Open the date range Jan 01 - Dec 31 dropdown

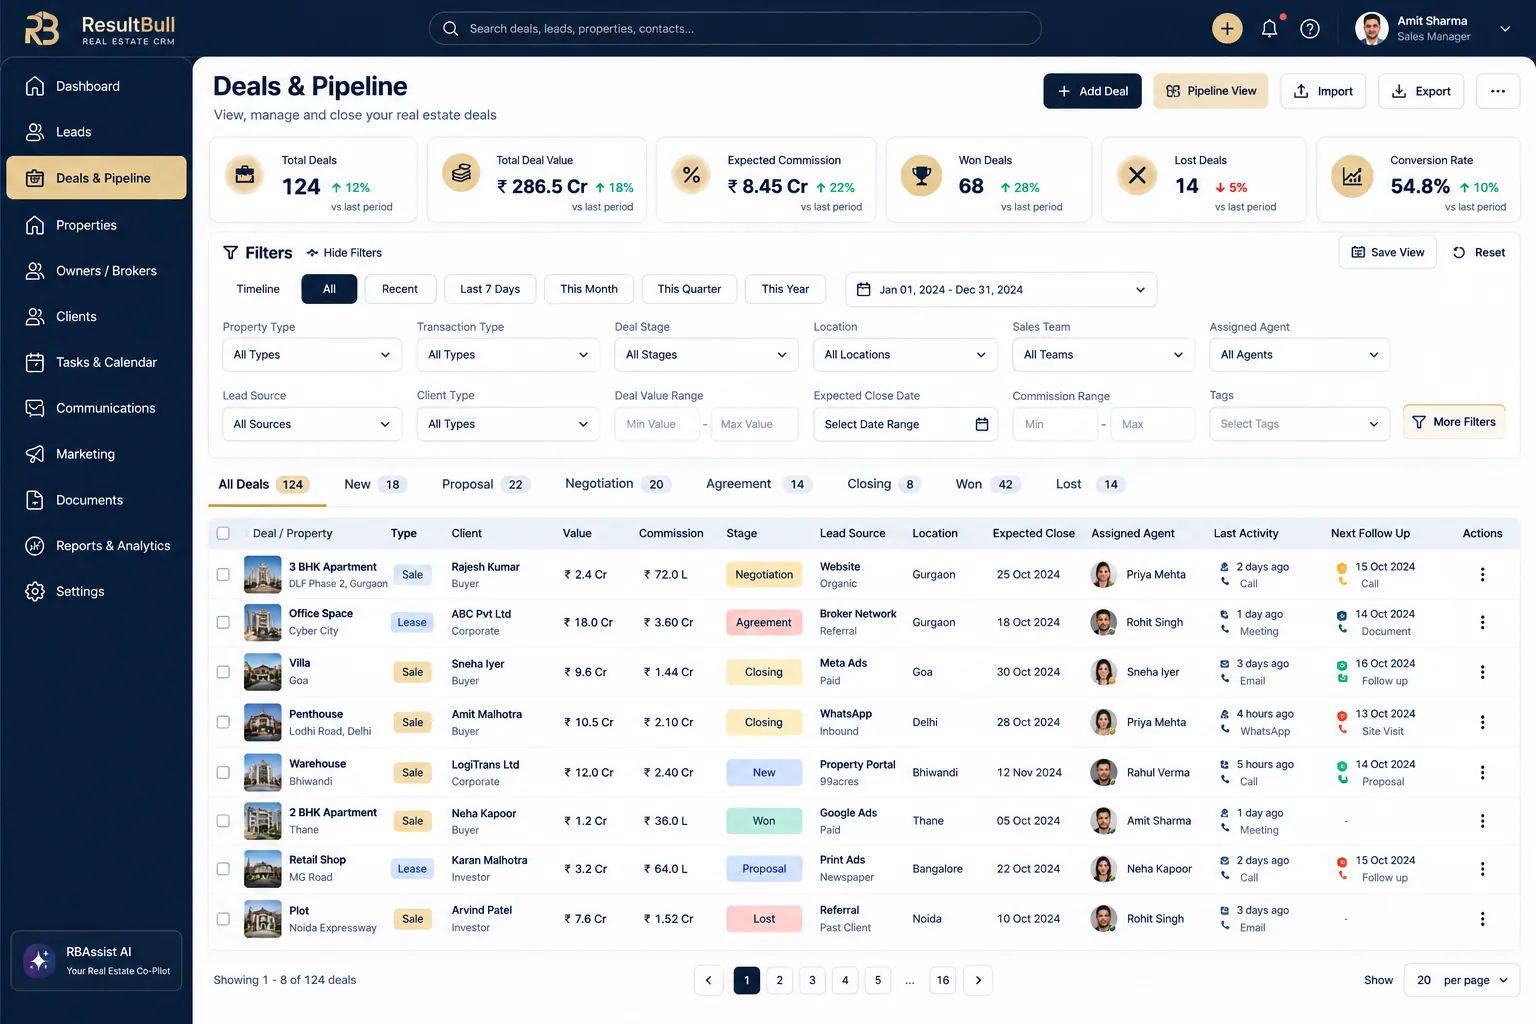[1001, 290]
